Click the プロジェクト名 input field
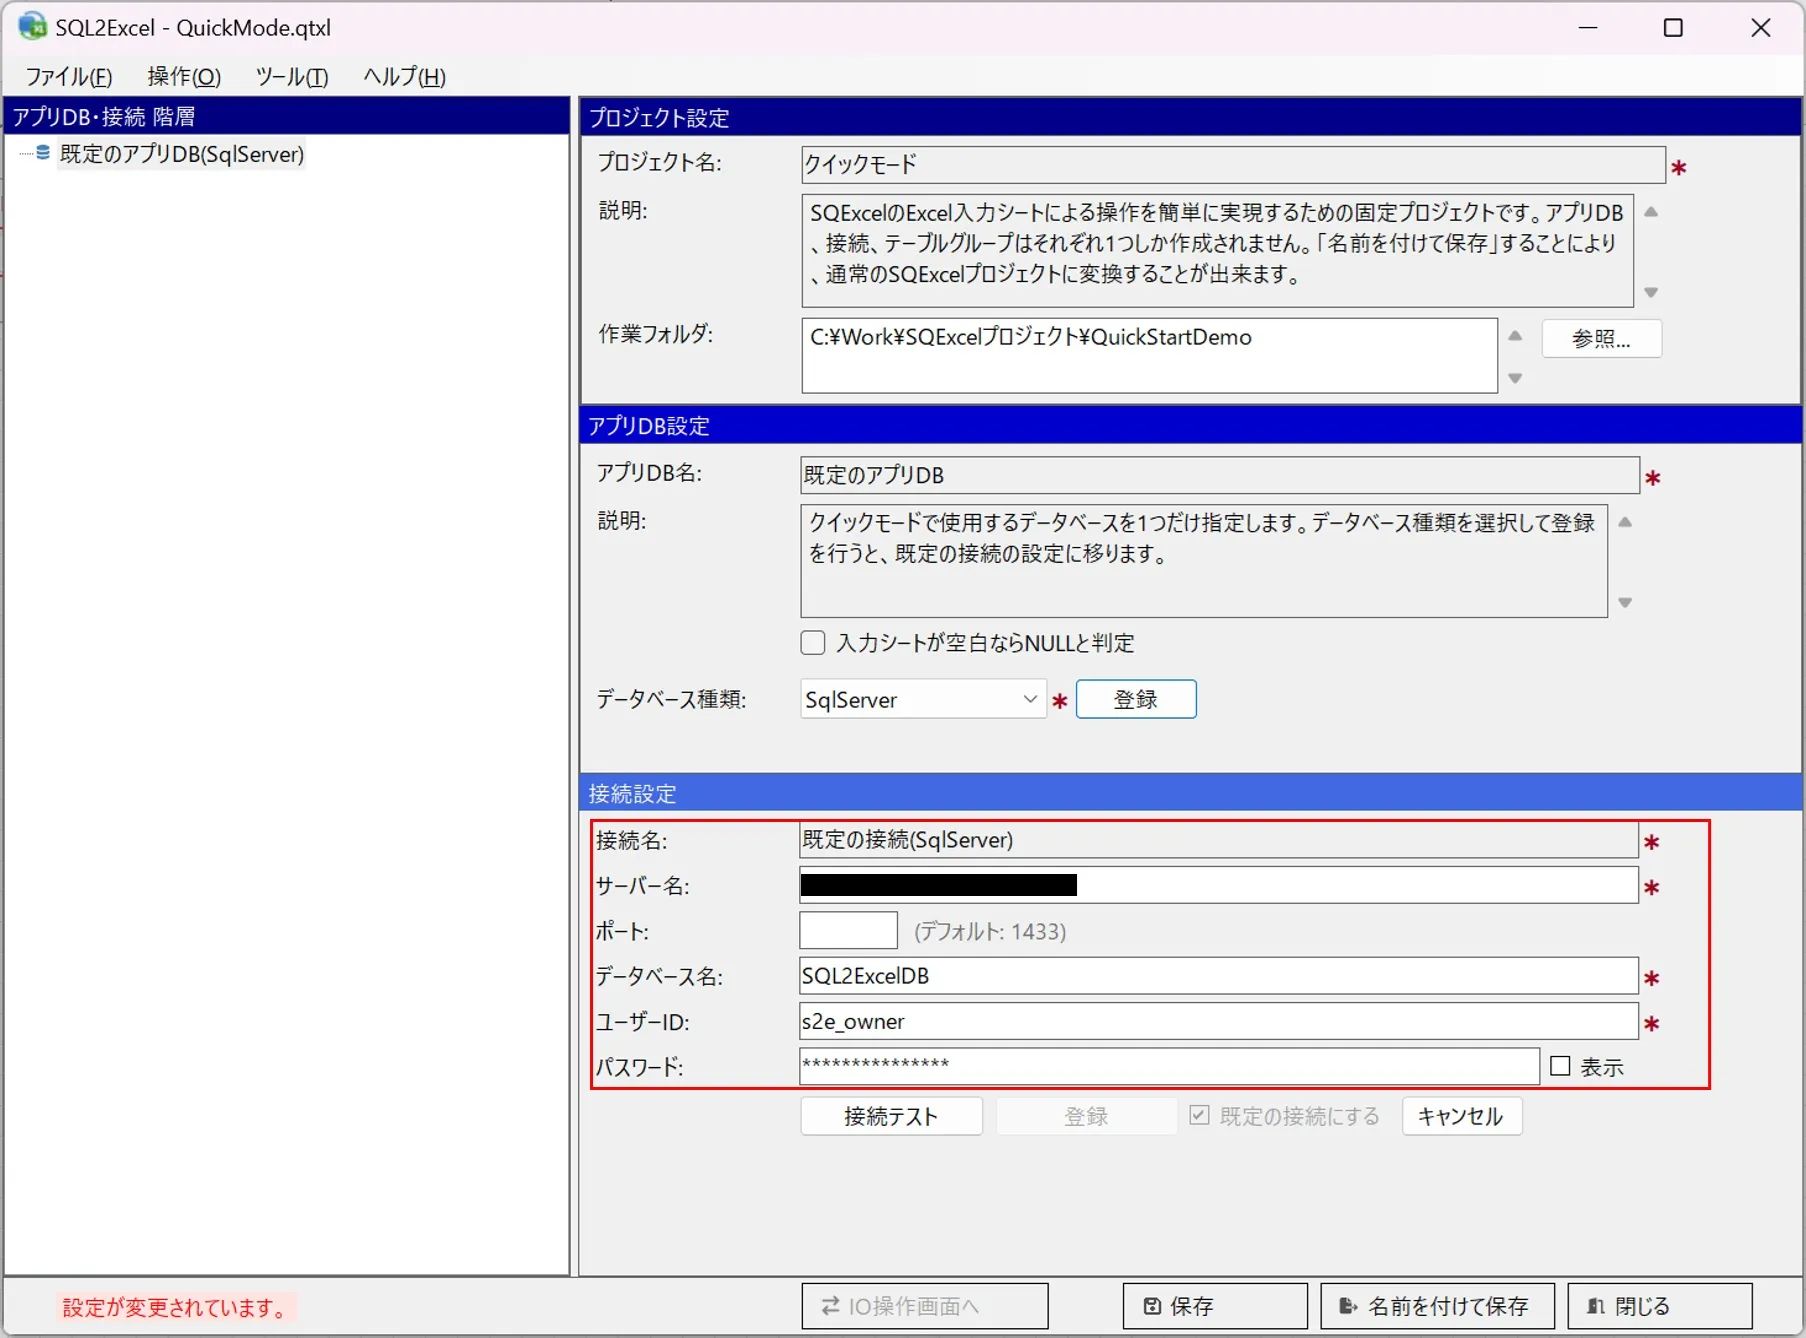The image size is (1806, 1338). click(1233, 165)
